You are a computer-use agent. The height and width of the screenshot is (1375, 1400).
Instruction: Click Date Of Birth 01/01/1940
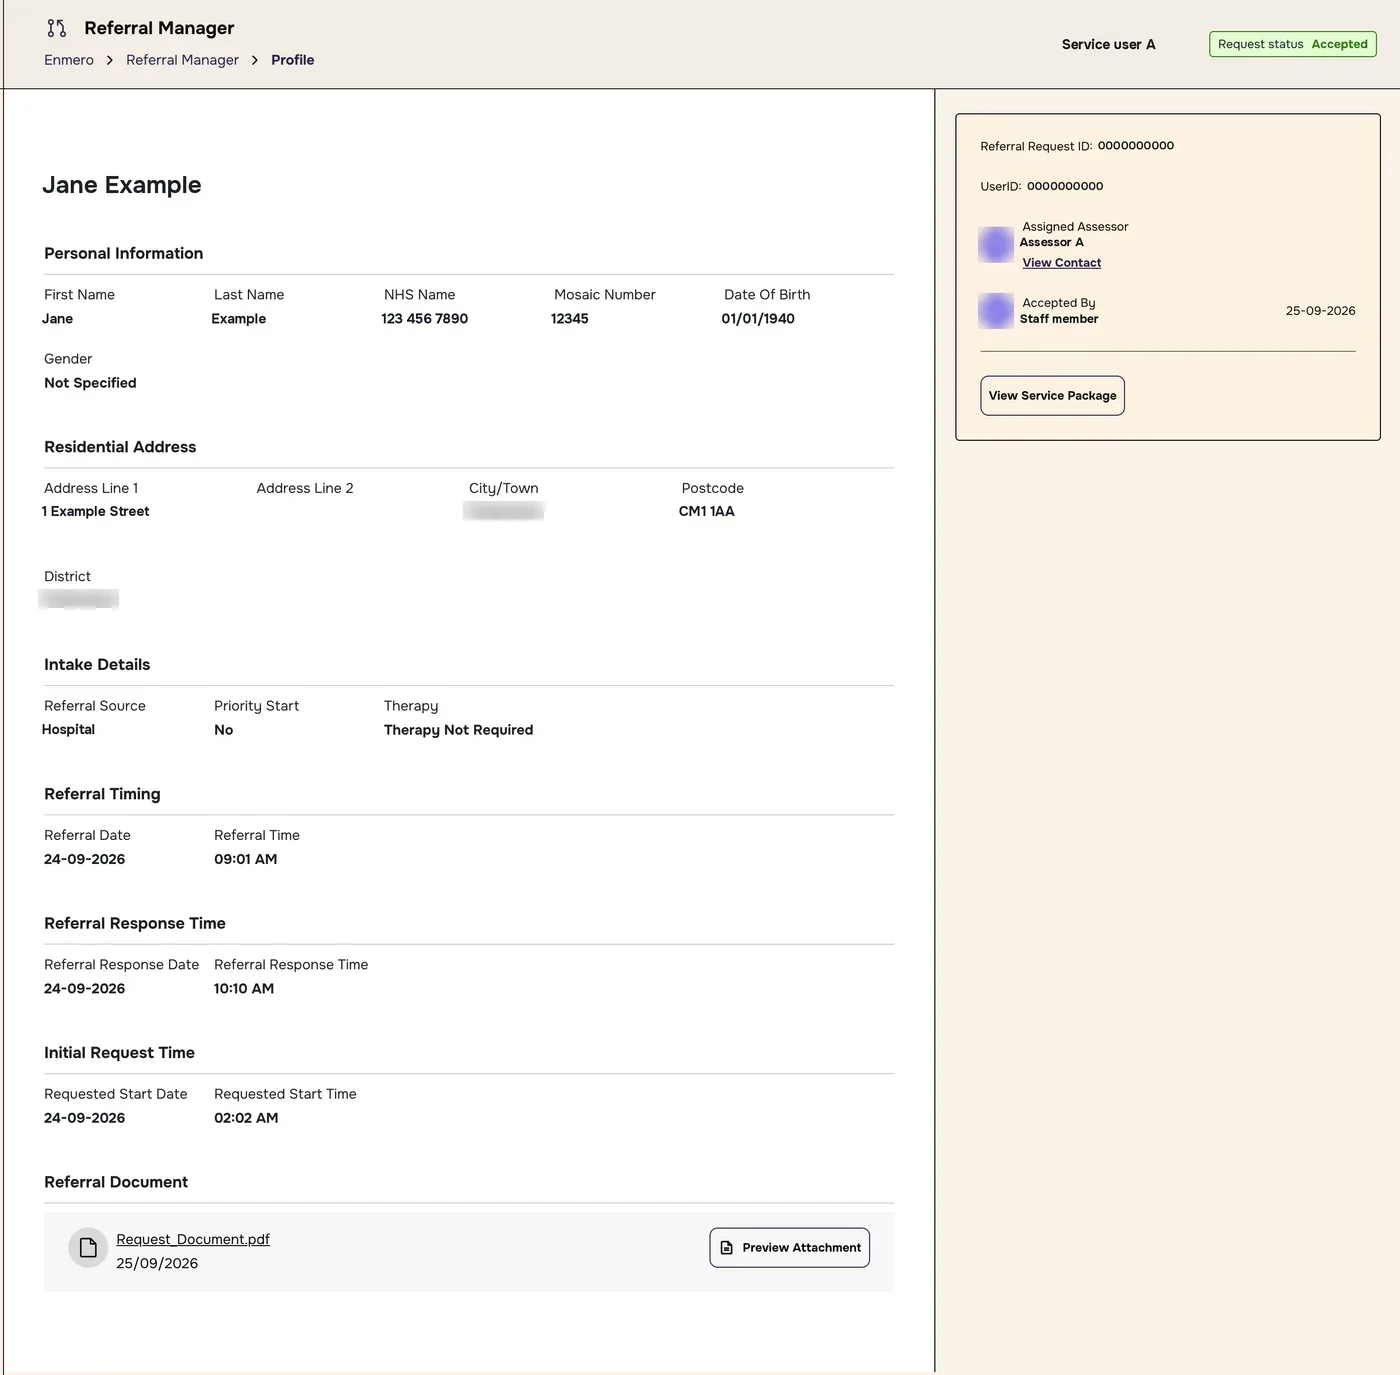(x=758, y=319)
